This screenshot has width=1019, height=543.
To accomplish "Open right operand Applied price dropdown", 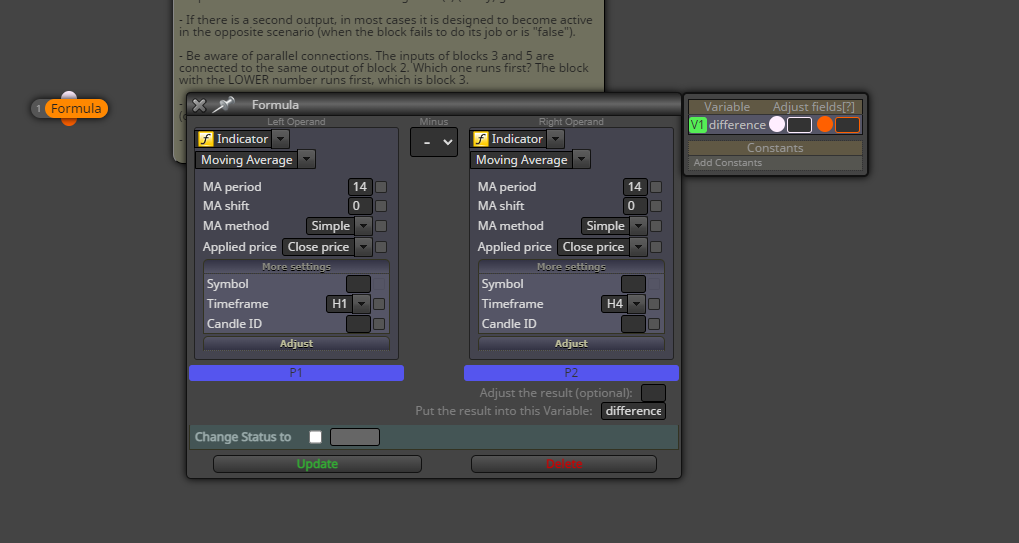I will (x=639, y=247).
